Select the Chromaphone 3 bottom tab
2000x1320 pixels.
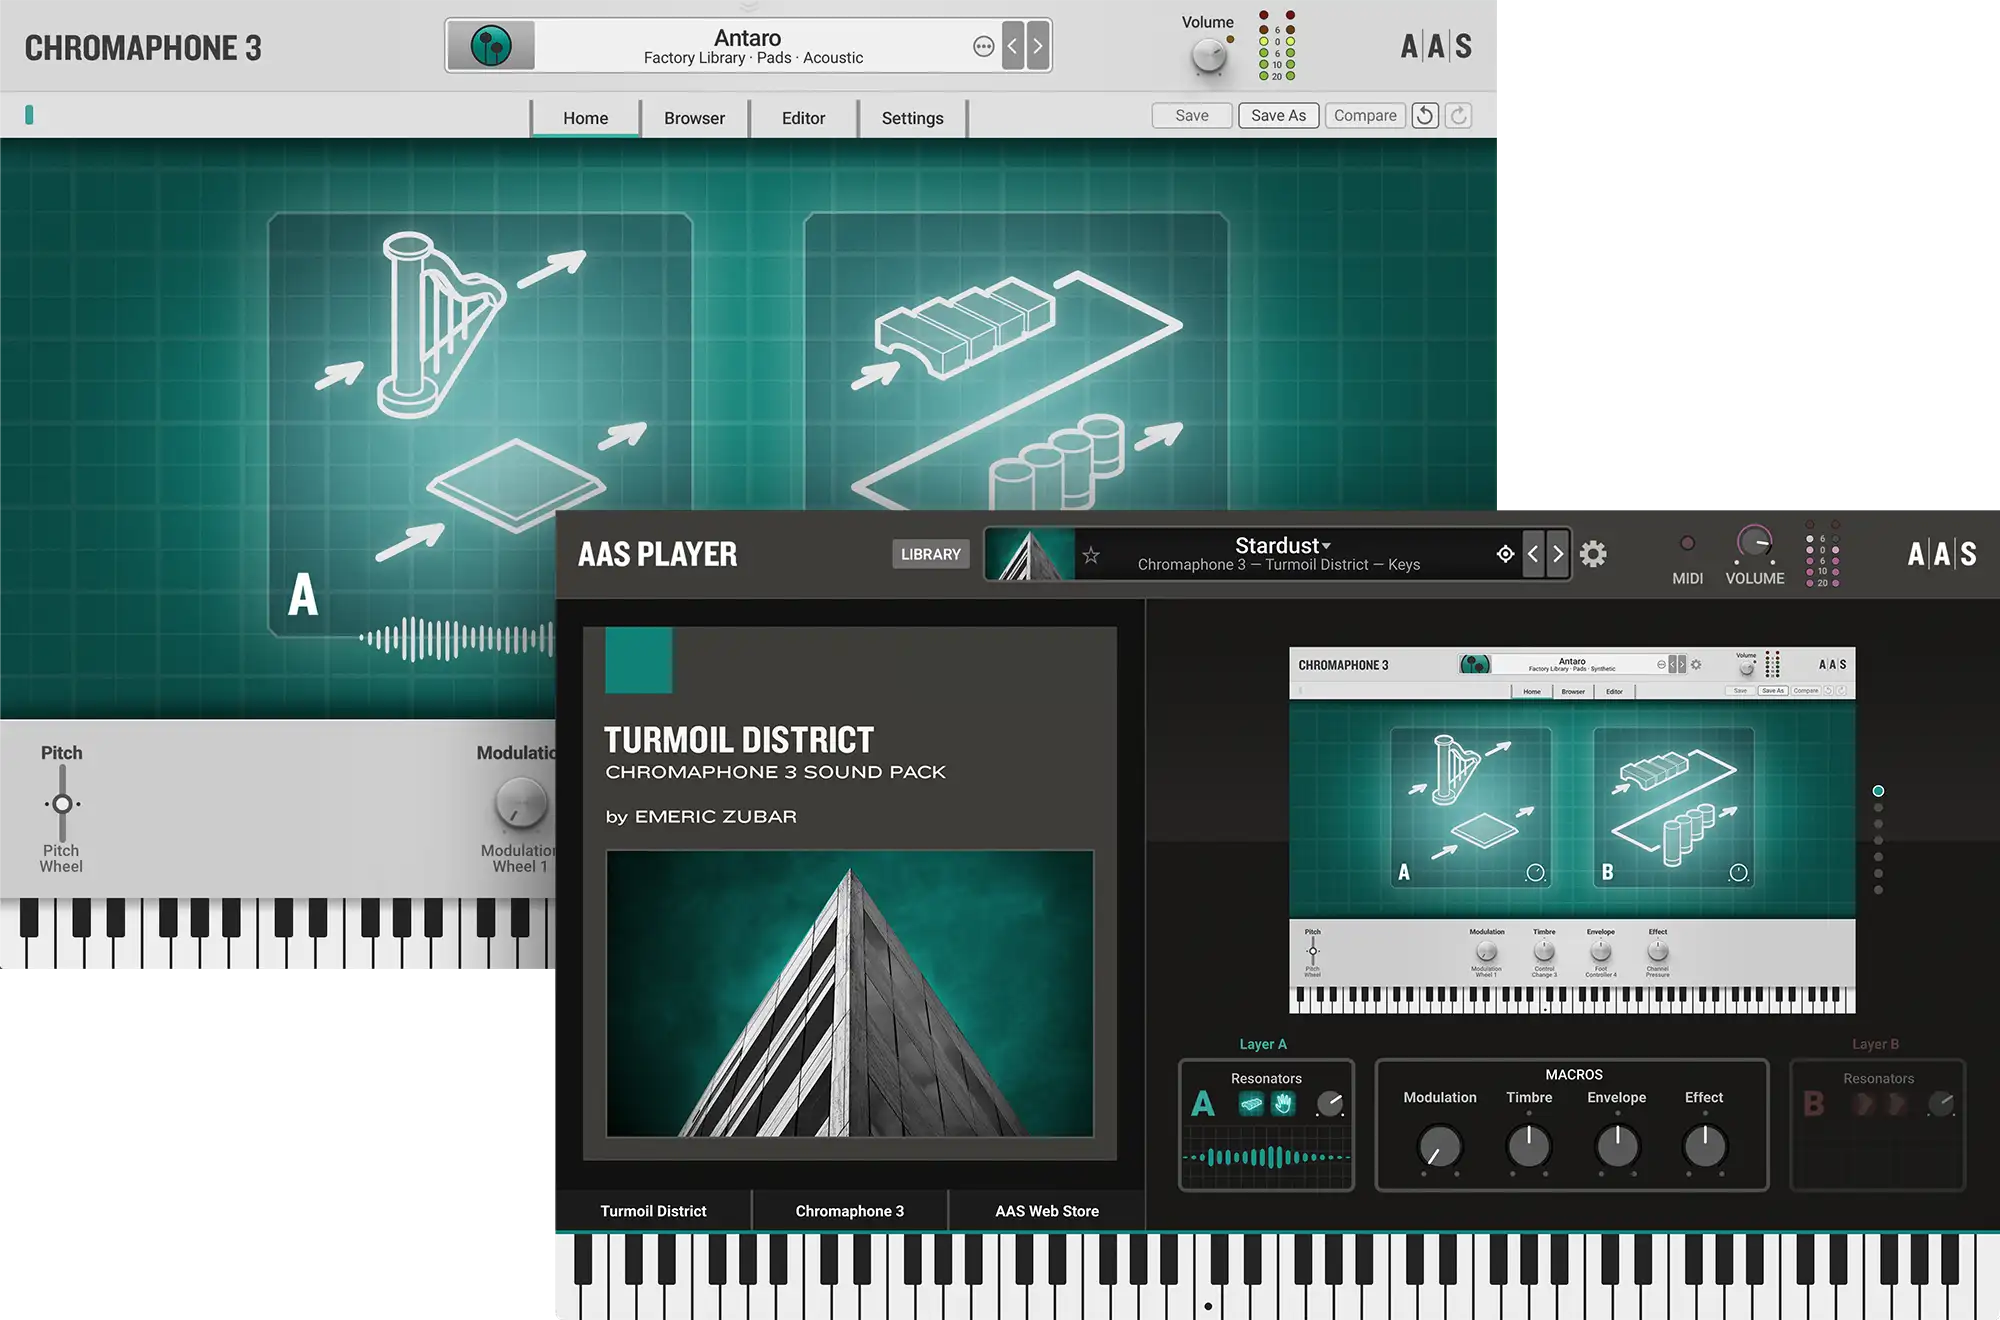point(850,1211)
